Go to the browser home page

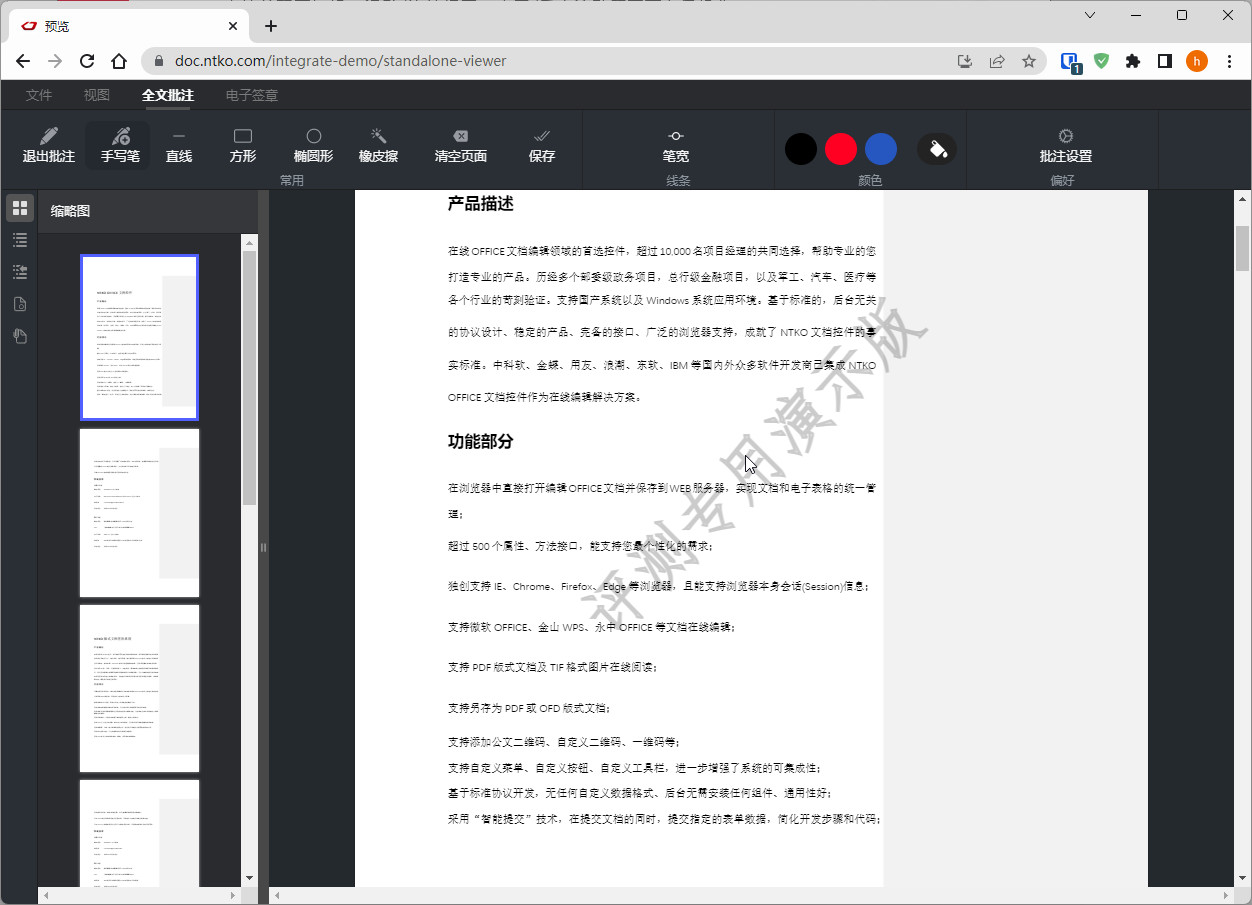pos(119,61)
